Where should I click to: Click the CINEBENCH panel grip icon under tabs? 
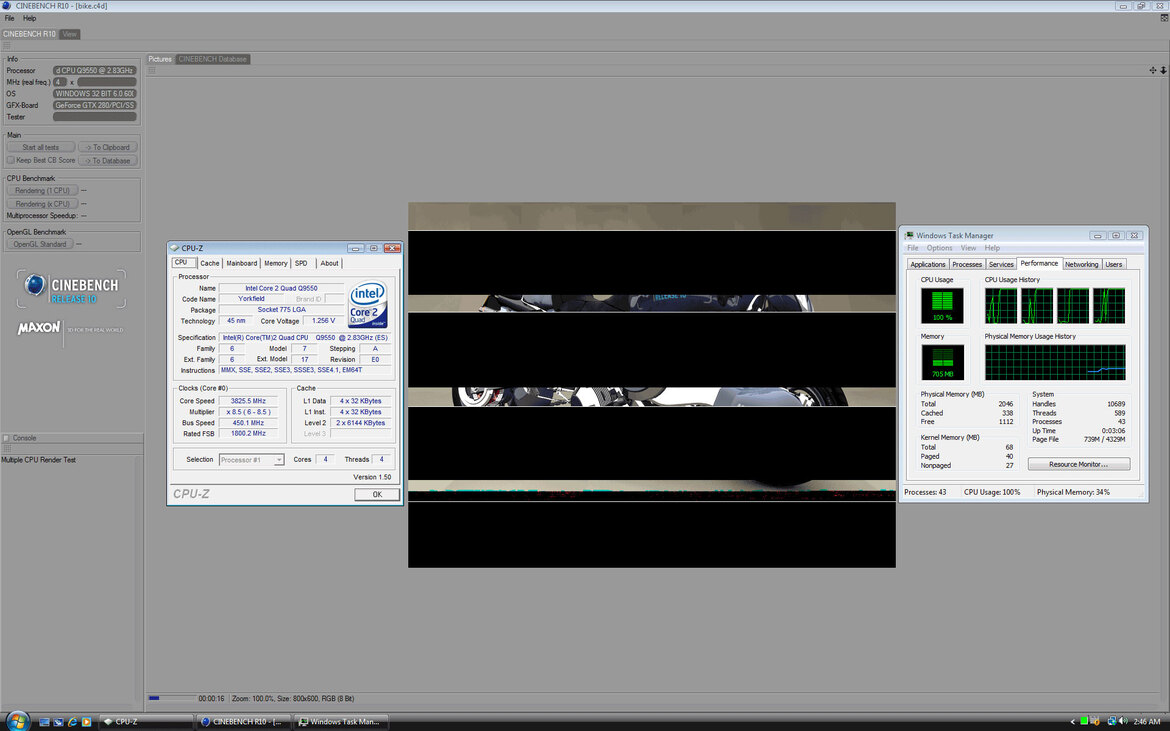pos(7,46)
